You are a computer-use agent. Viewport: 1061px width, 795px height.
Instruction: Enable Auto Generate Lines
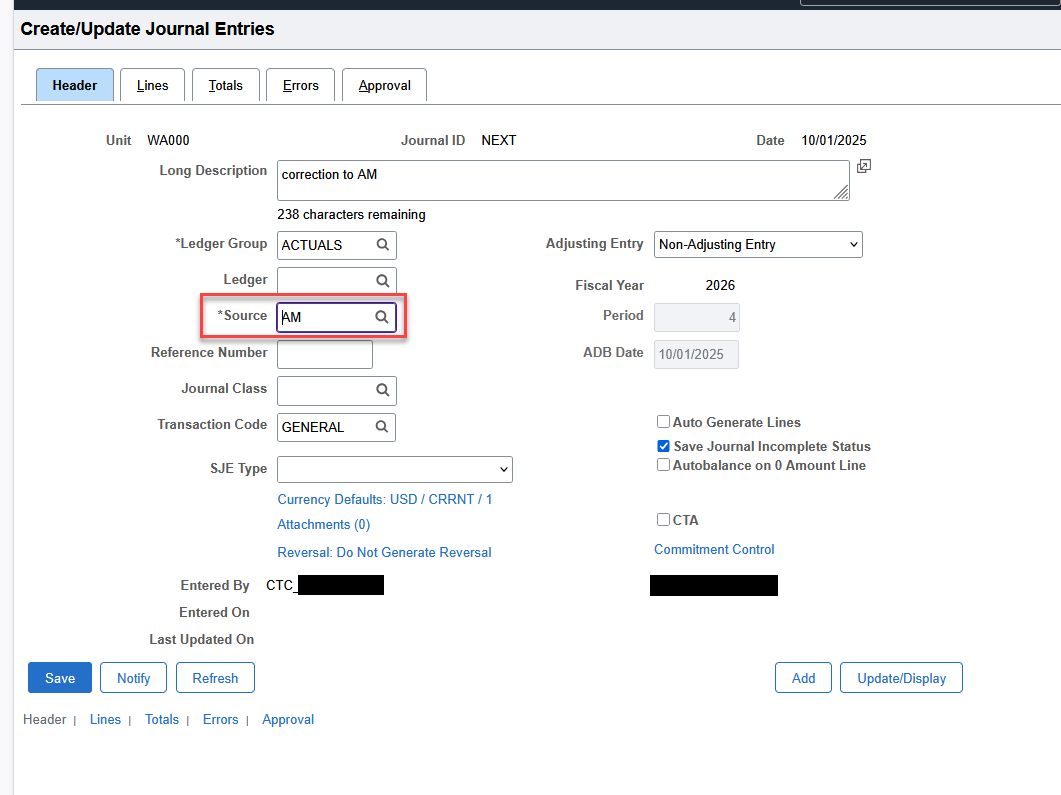663,422
